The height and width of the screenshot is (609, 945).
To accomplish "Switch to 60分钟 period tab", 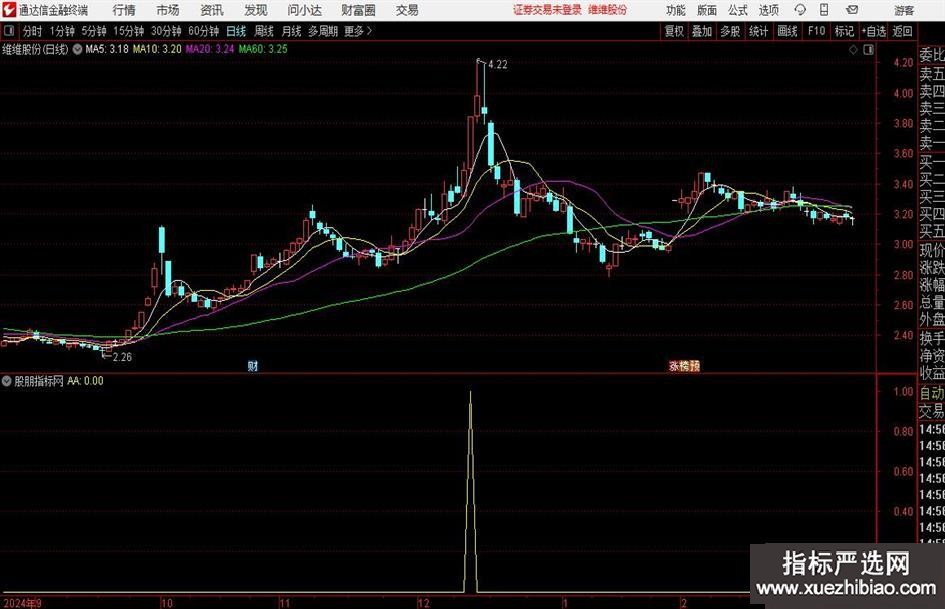I will [x=204, y=31].
